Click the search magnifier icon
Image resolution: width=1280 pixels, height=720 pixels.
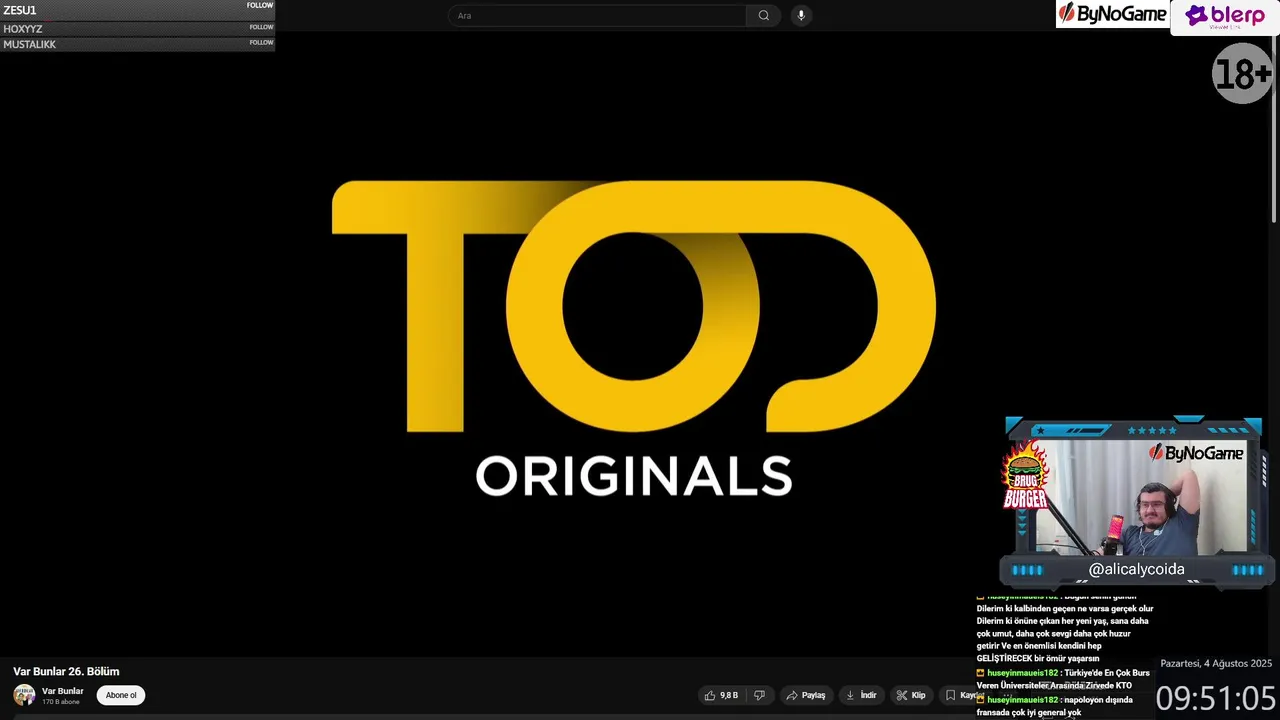point(764,15)
